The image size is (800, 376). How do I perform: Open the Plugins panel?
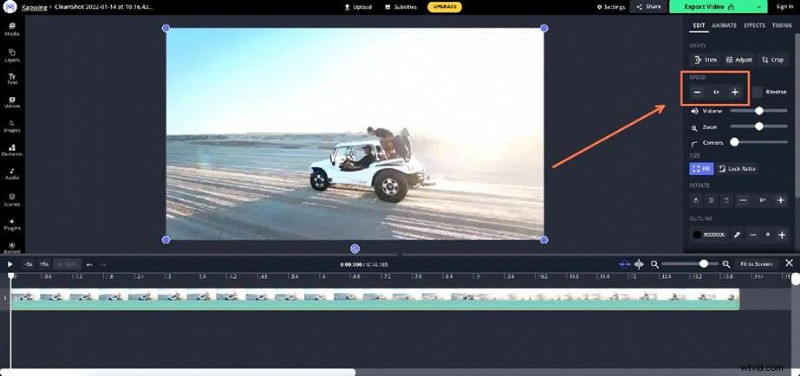point(12,224)
